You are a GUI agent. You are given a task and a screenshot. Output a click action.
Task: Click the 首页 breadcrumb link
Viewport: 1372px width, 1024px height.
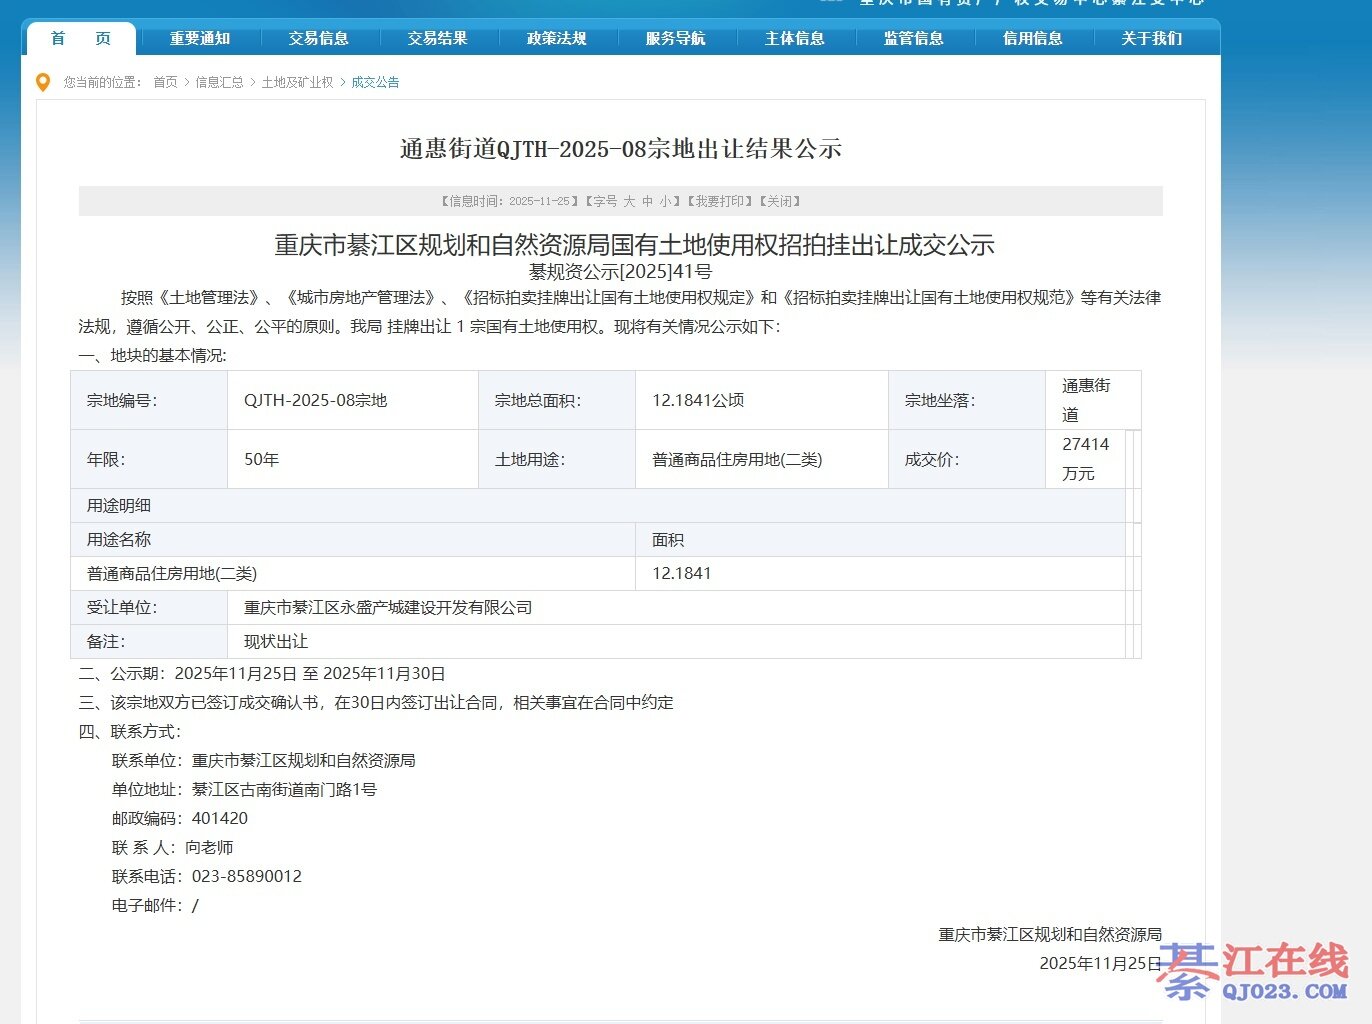click(x=165, y=83)
